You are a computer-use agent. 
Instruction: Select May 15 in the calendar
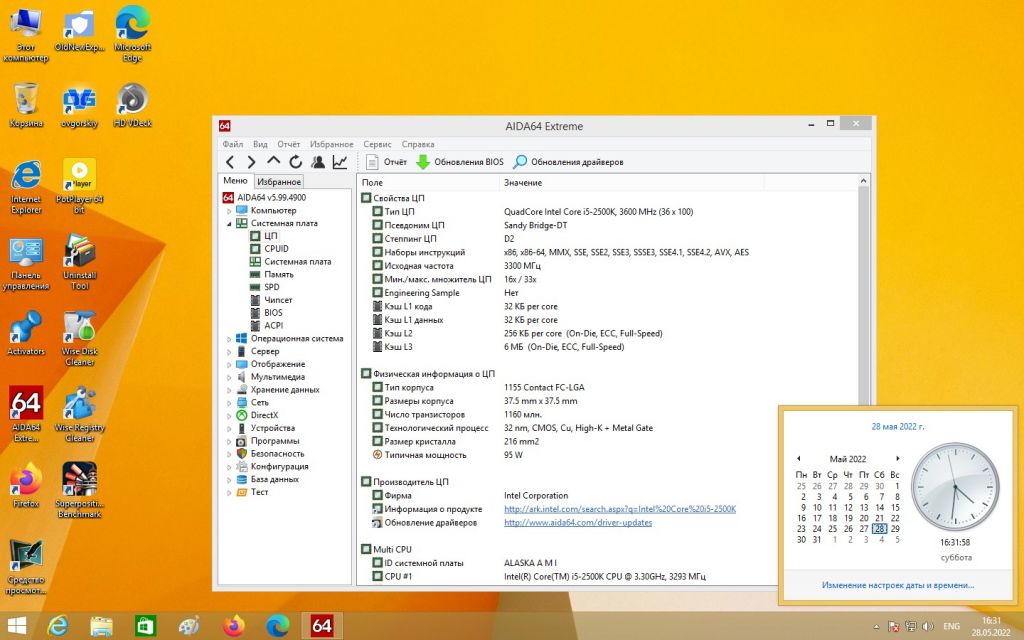pos(895,507)
